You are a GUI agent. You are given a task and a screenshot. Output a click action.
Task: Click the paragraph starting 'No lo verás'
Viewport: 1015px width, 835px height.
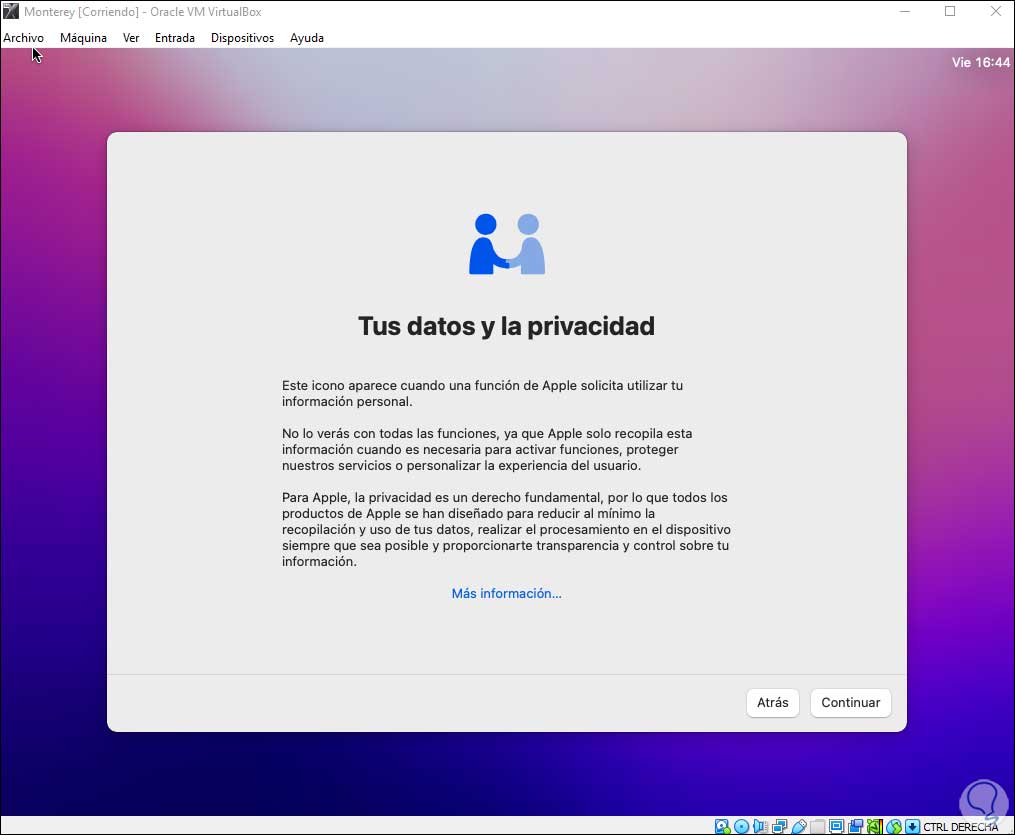[x=487, y=449]
